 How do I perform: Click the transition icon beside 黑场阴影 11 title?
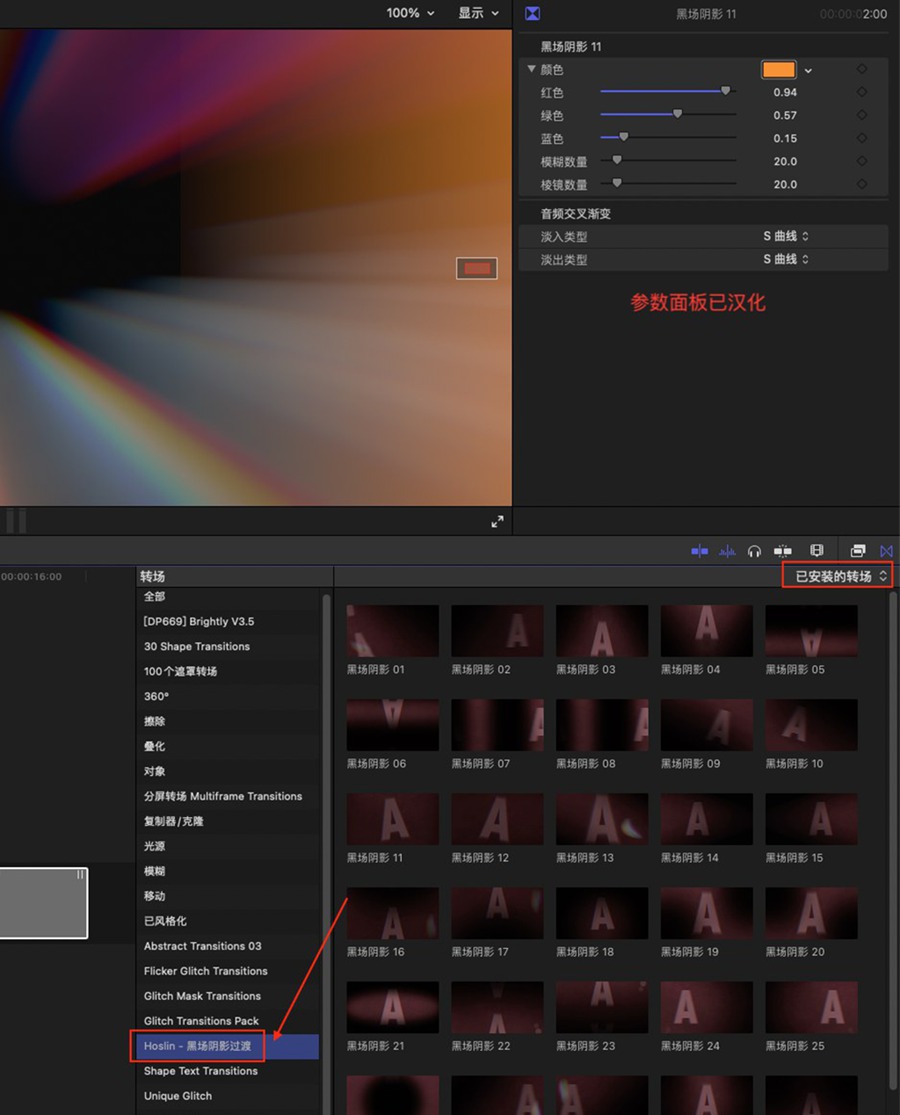532,13
